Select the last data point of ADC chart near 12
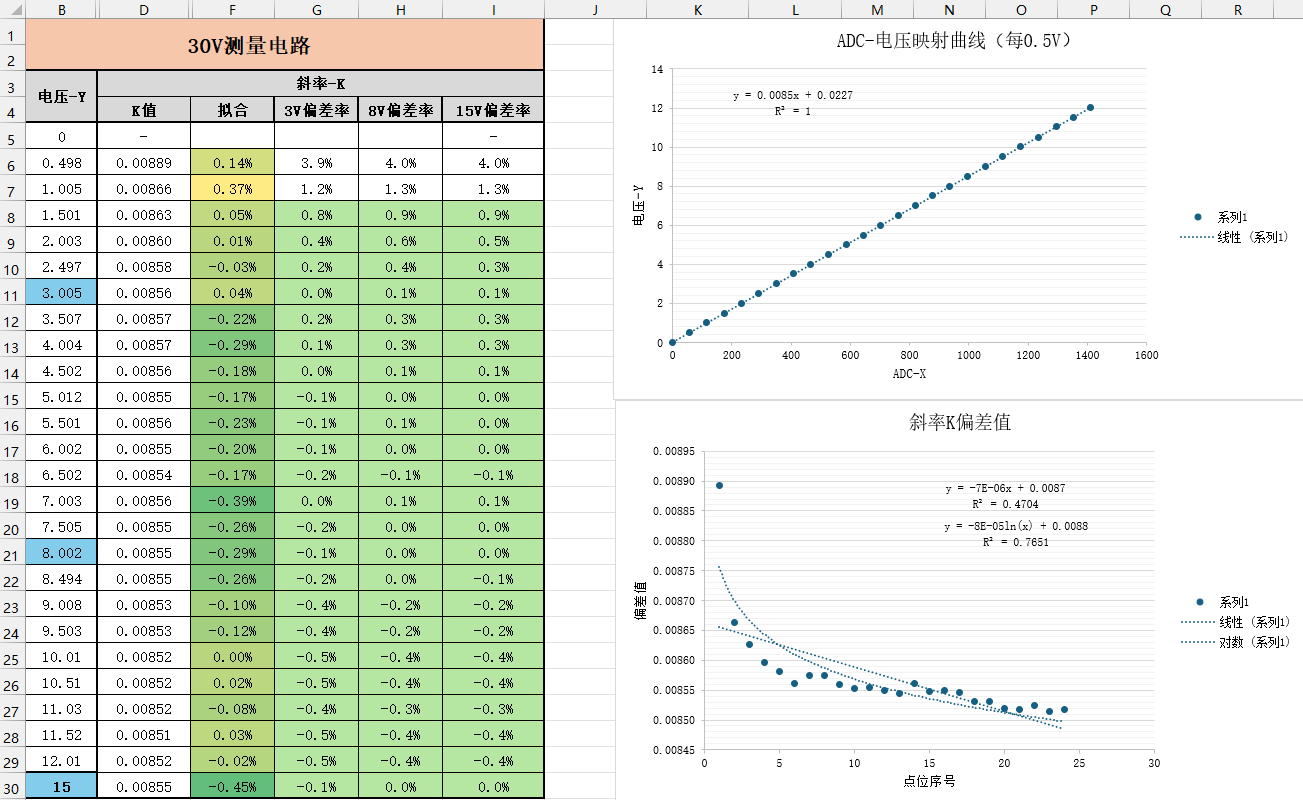The width and height of the screenshot is (1303, 800). tap(1090, 107)
